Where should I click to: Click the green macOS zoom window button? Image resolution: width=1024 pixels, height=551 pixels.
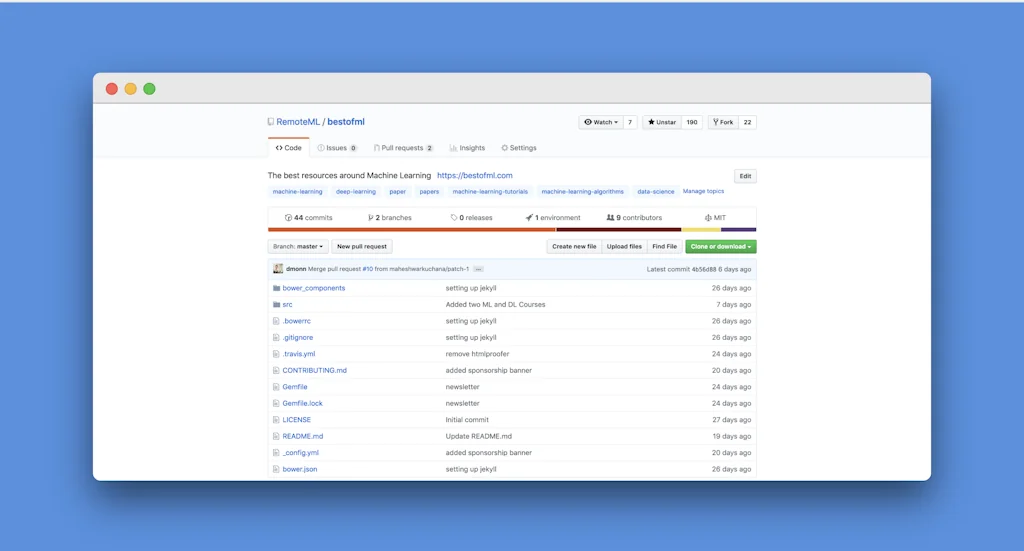click(150, 89)
